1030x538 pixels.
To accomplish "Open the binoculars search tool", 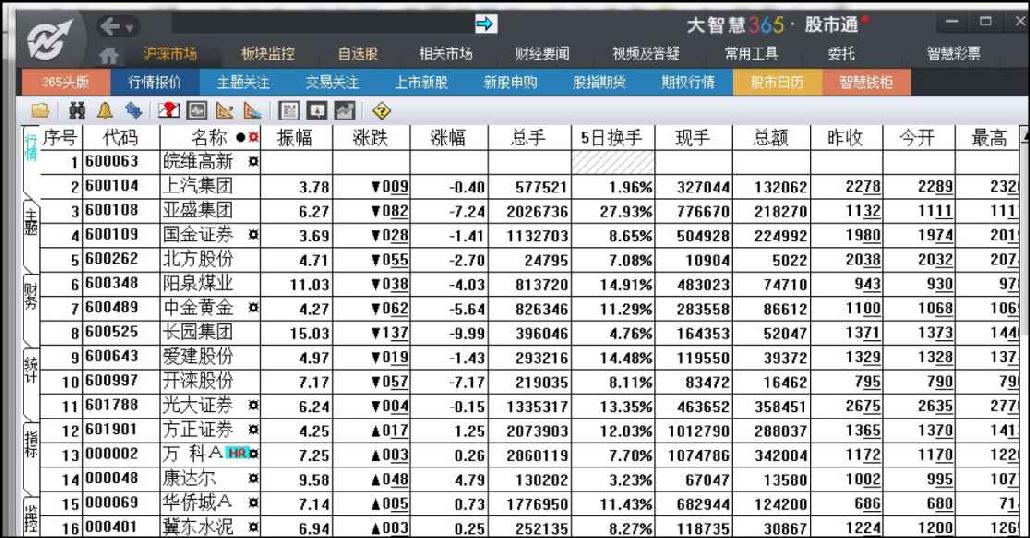I will tap(78, 110).
